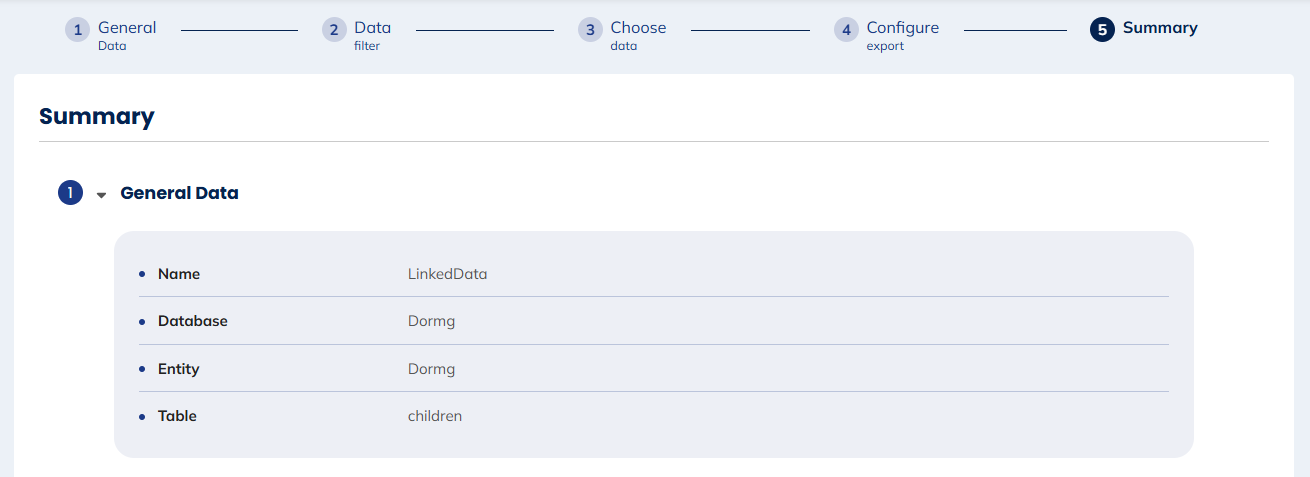Select the Summary step label

(x=1160, y=28)
